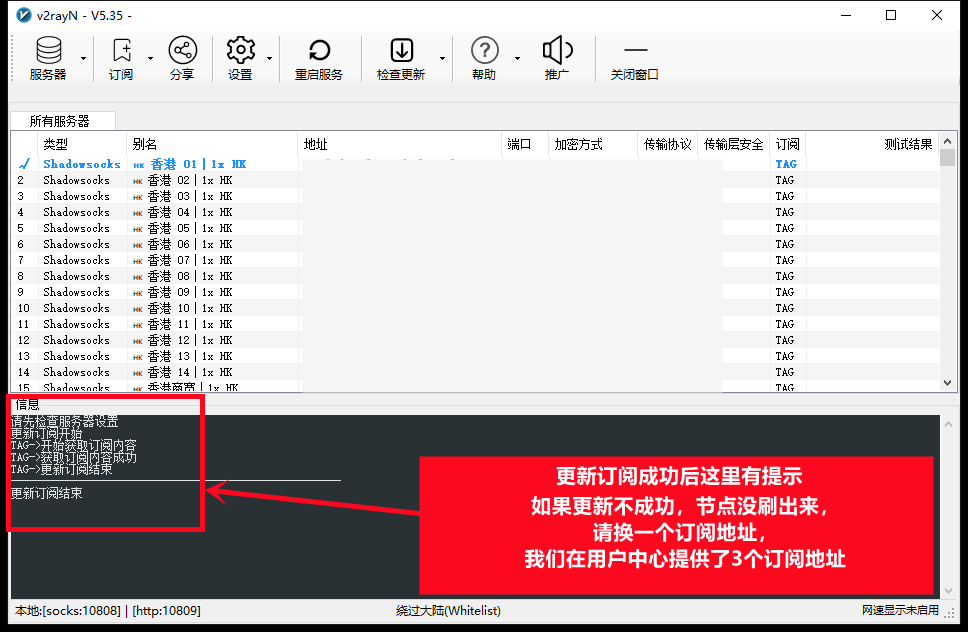
Task: Click server list scrollbar down arrow
Action: coord(948,383)
